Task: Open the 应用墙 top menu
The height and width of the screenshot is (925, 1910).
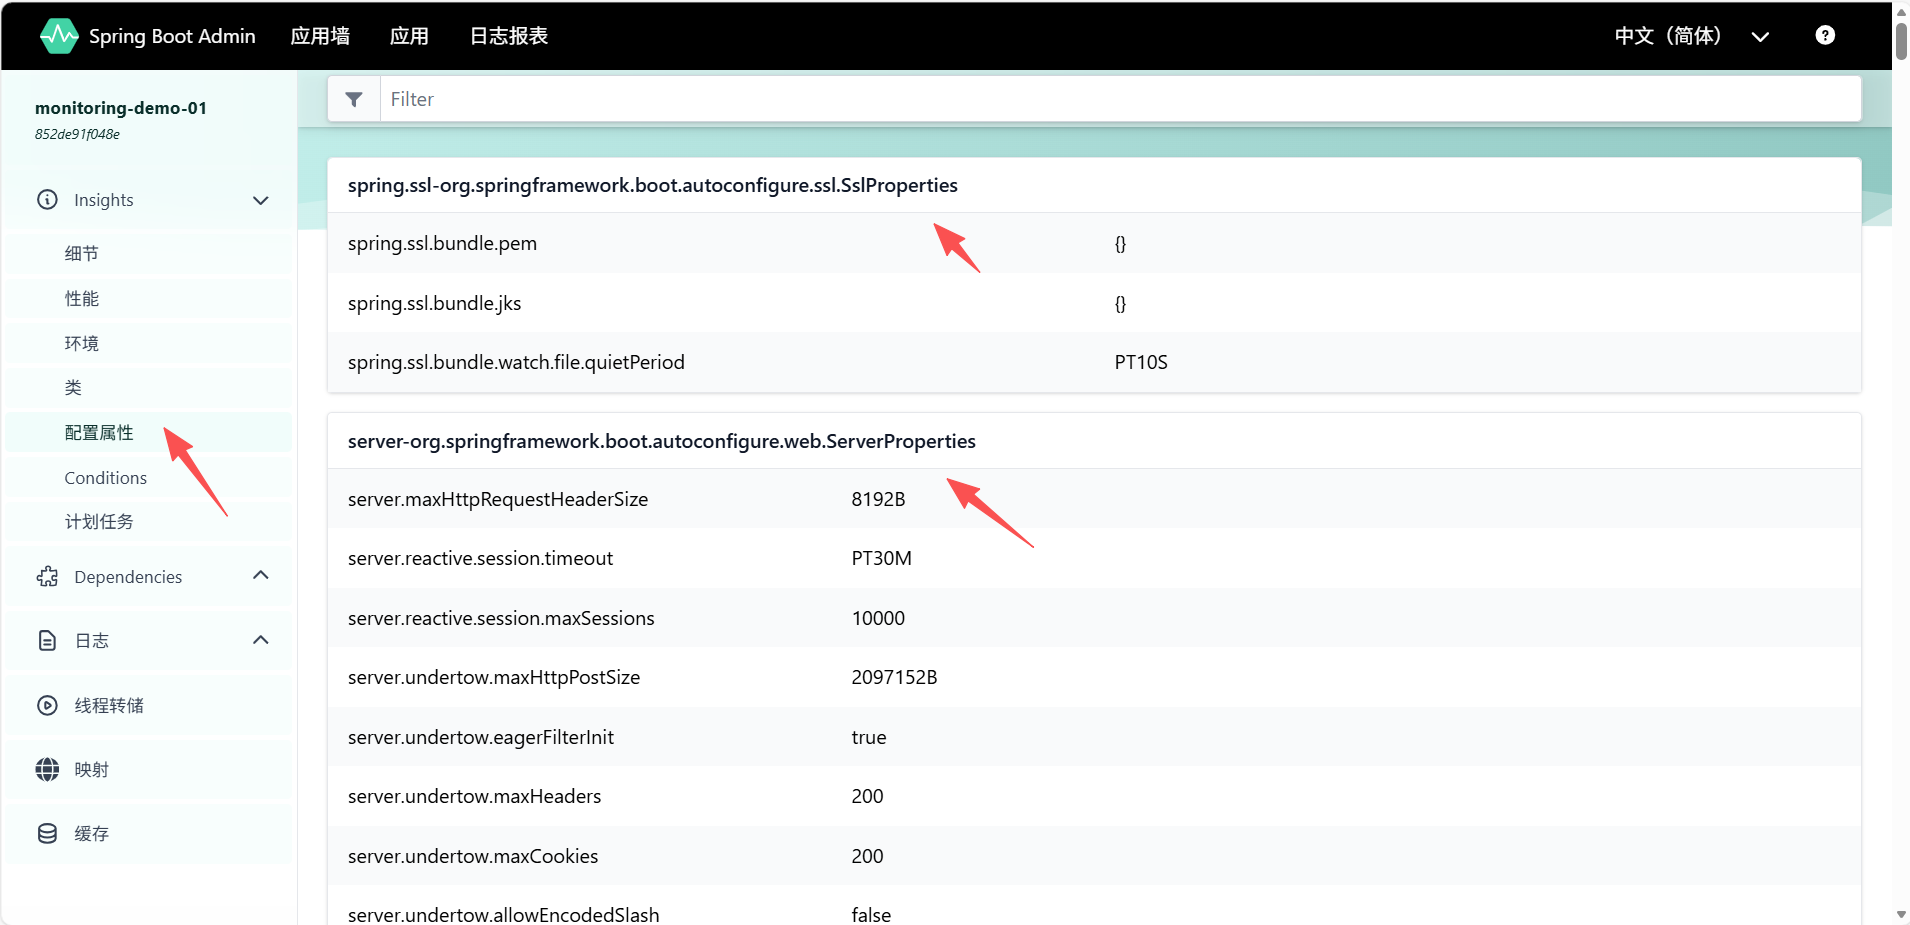Action: [320, 36]
